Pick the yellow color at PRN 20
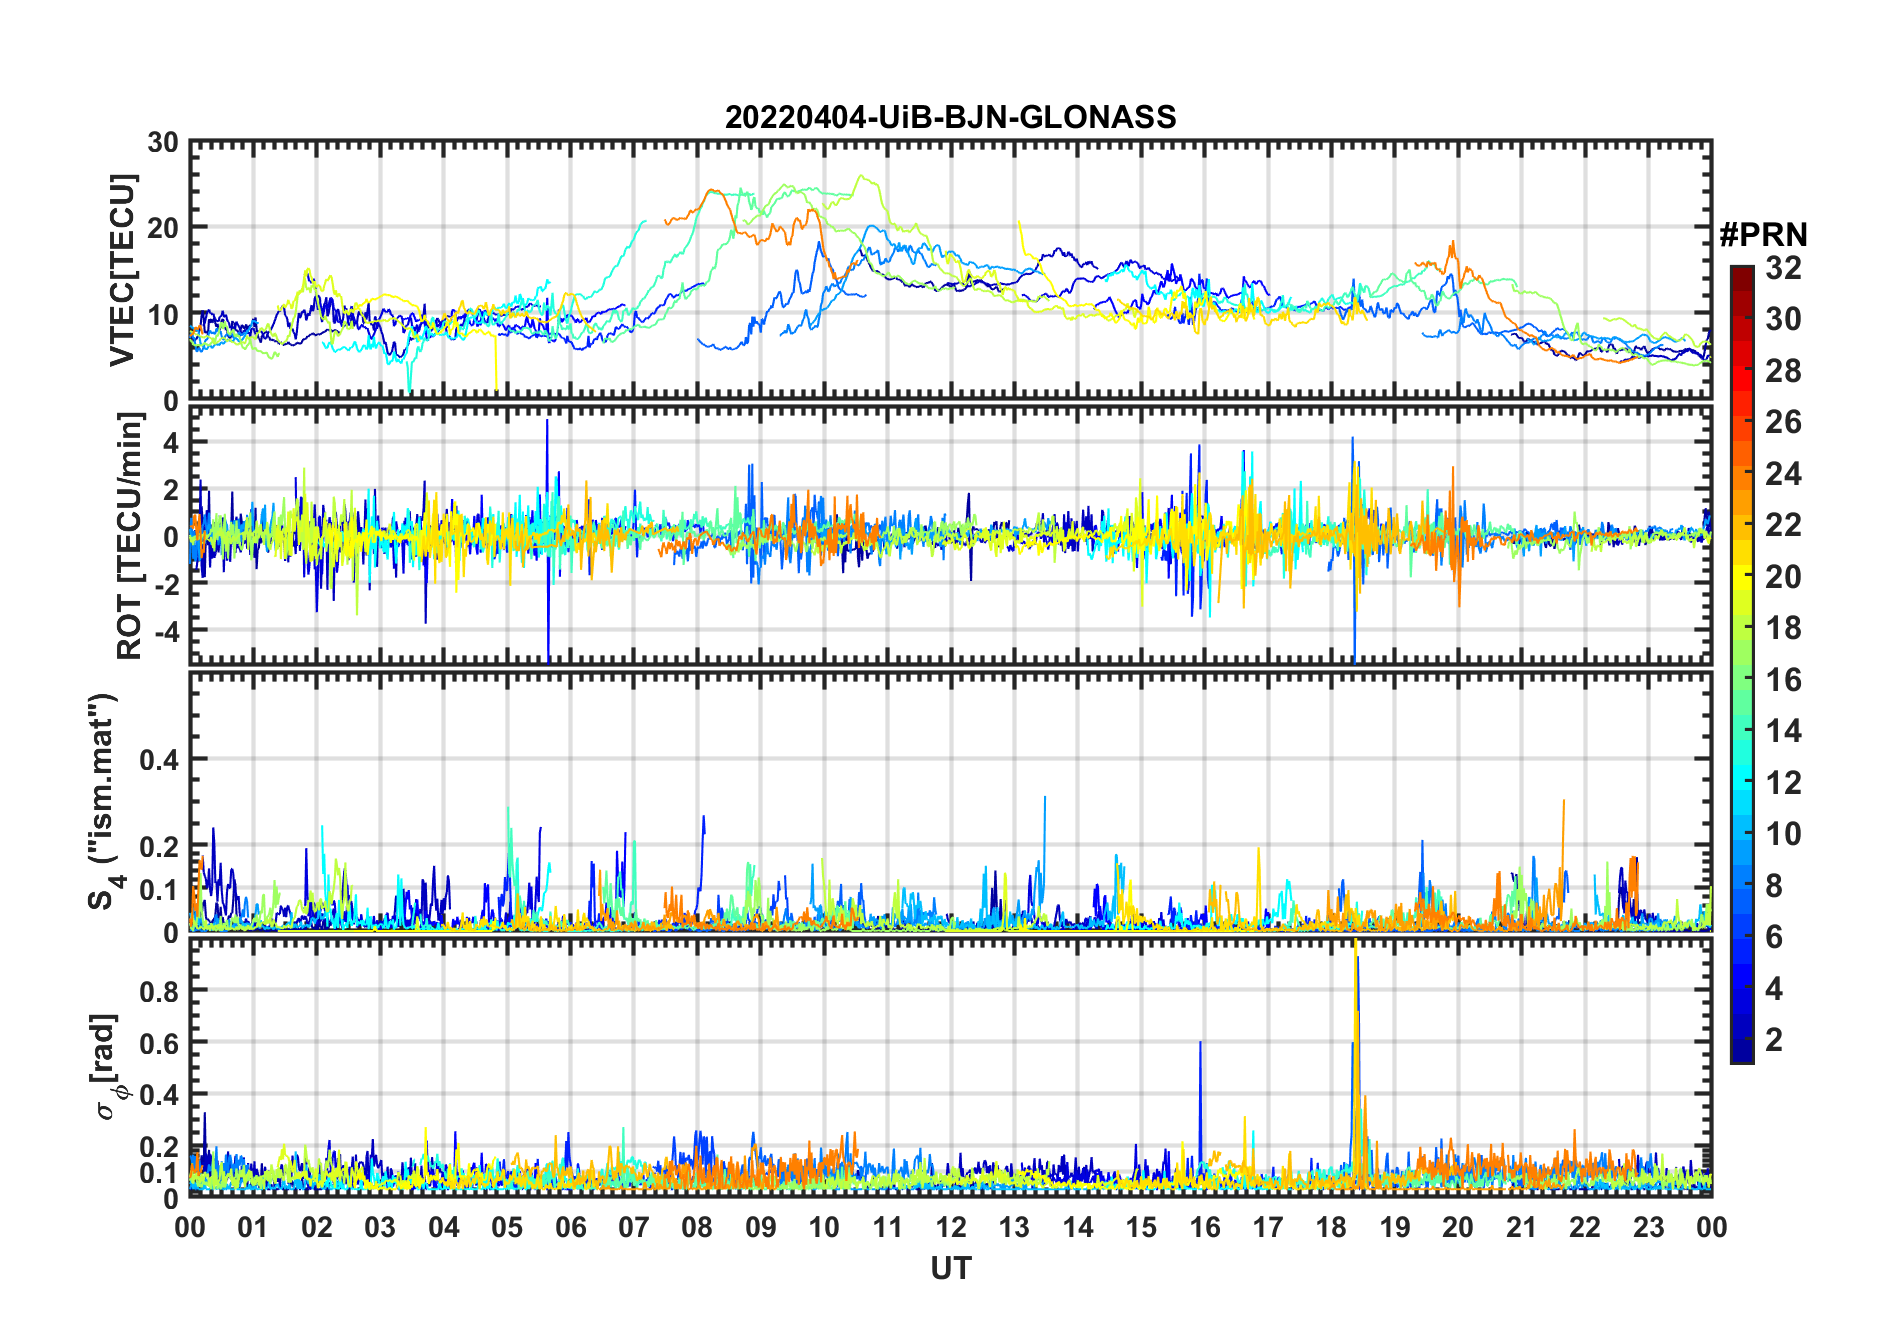 click(x=1742, y=576)
